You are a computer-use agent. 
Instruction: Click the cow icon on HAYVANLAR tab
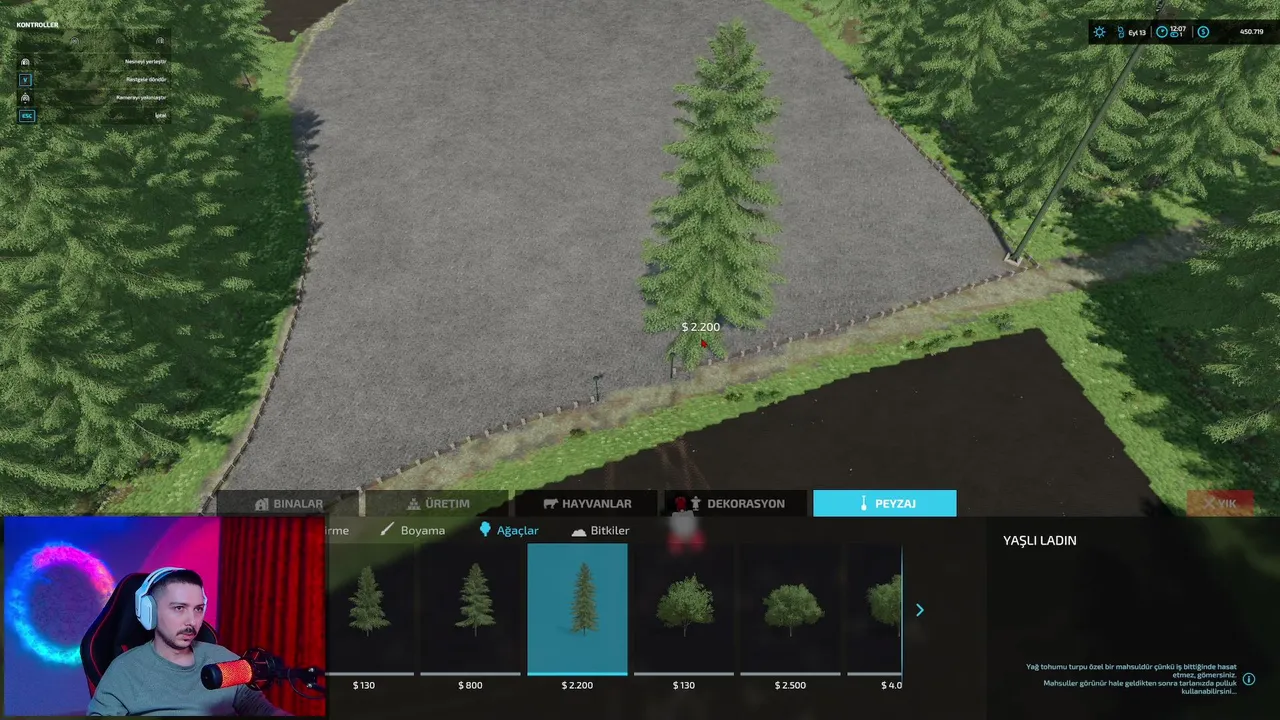(x=550, y=504)
